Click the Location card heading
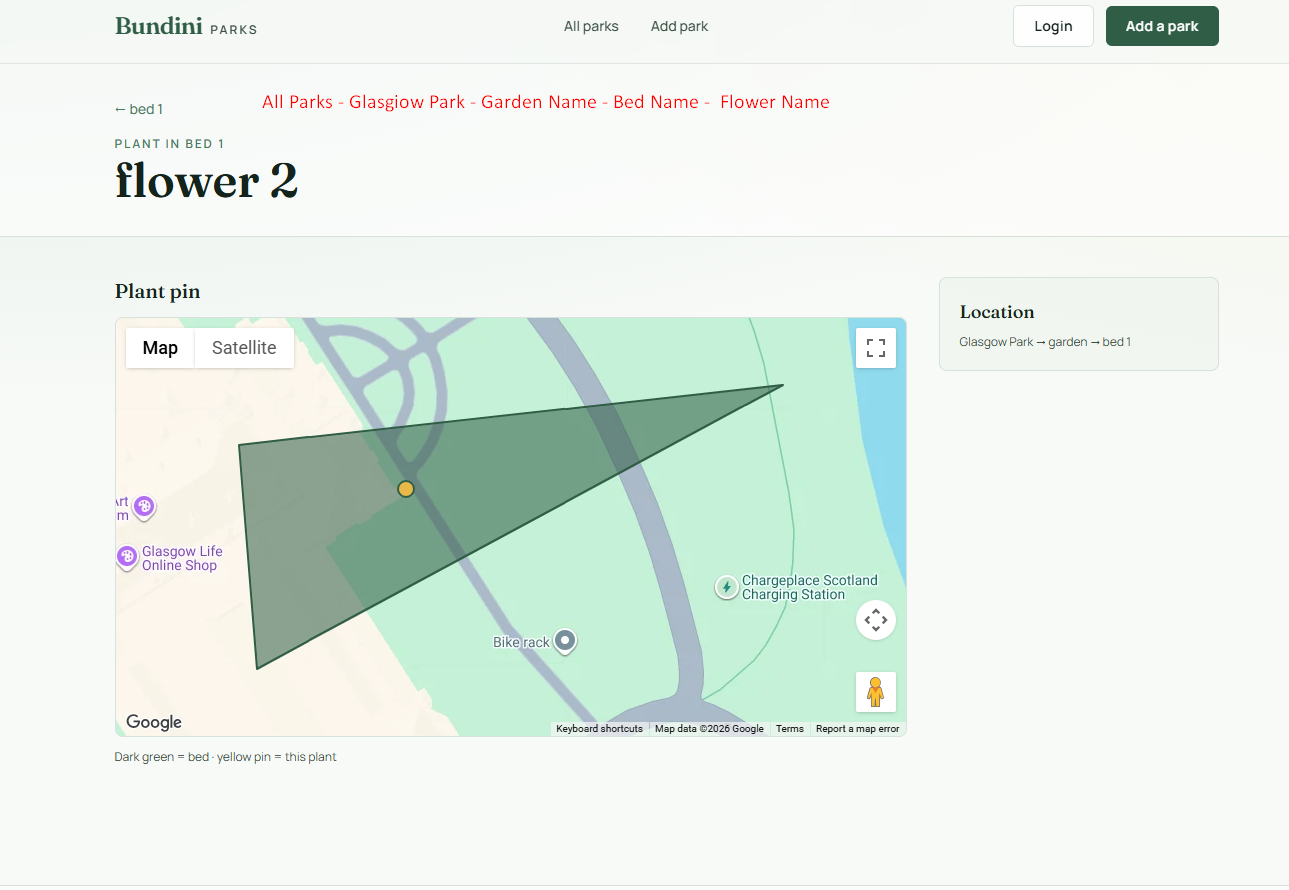 [x=997, y=312]
